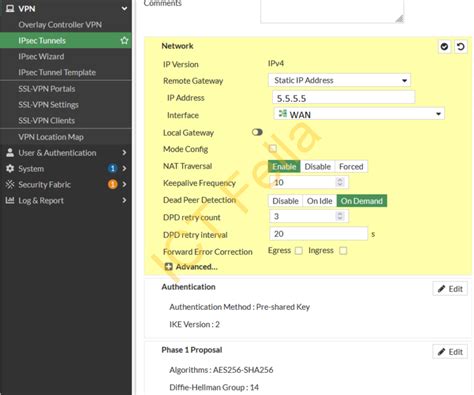Collapse the VPN menu section chevron

point(124,8)
